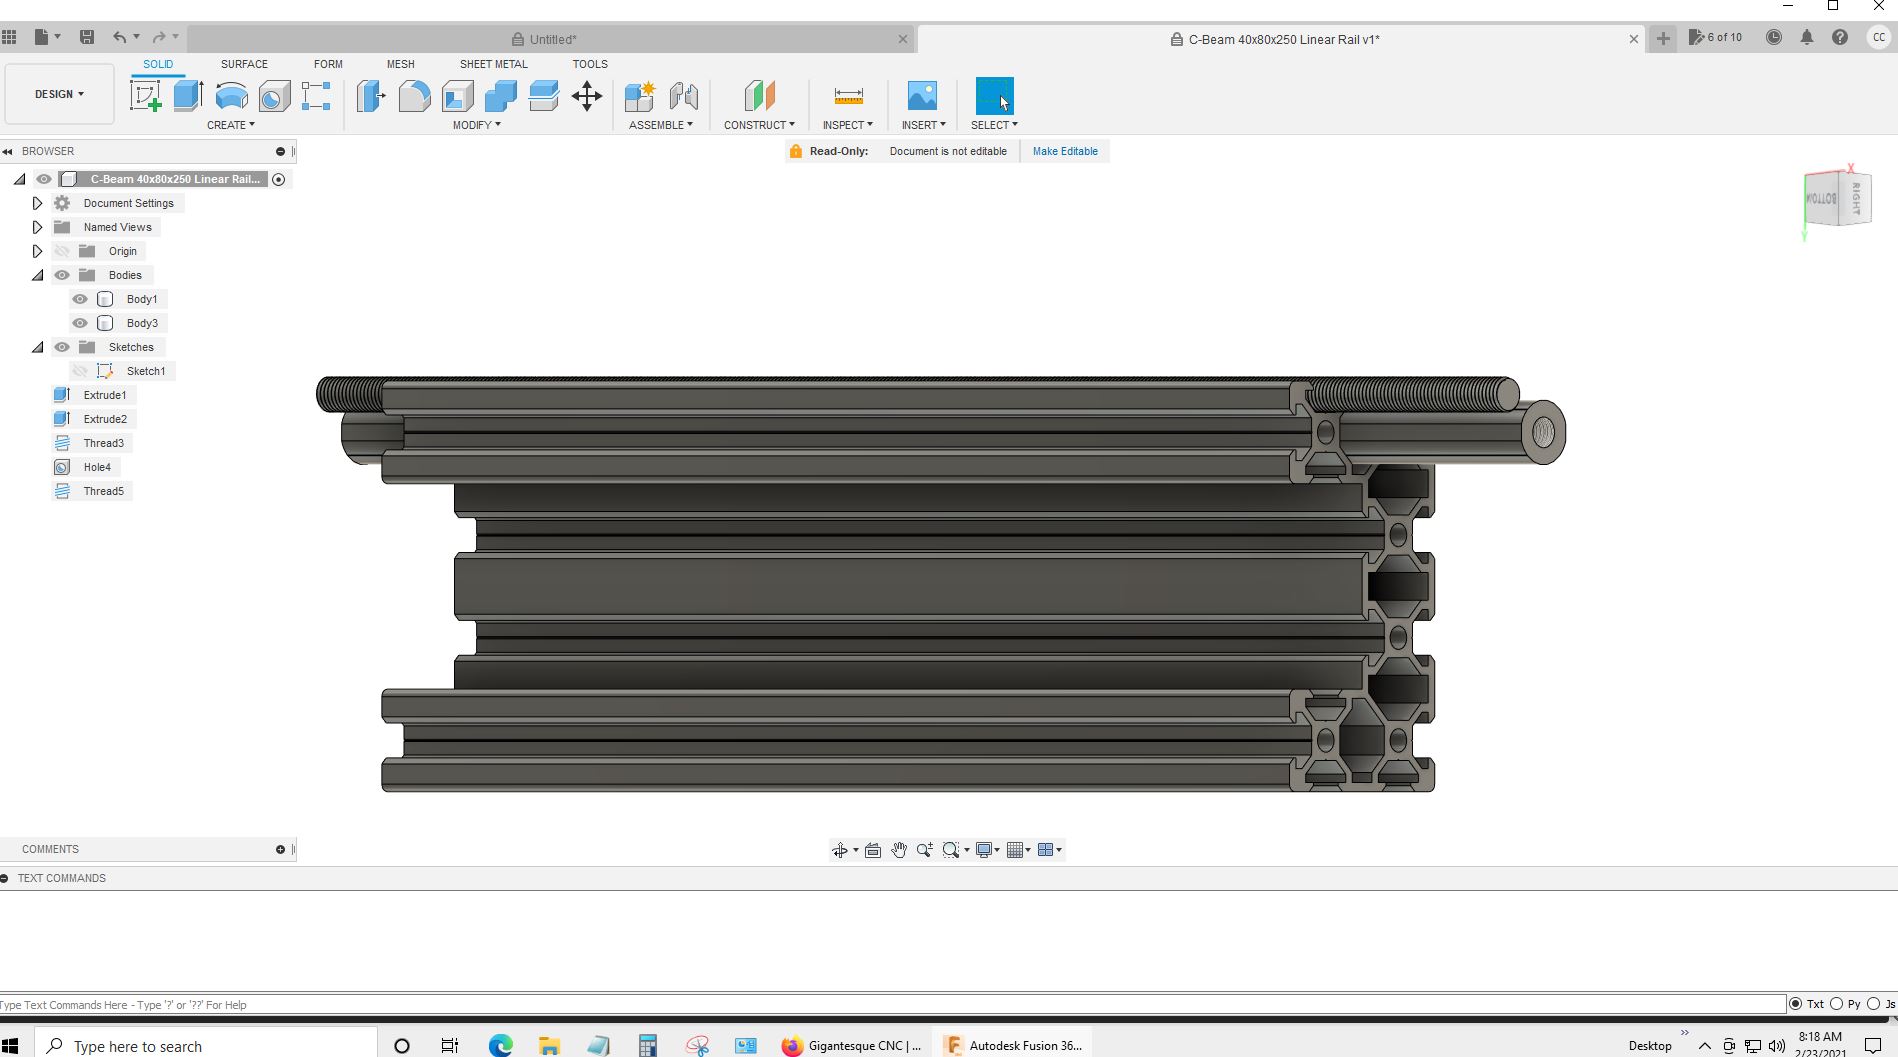Switch to the TOOLS tab

point(590,64)
